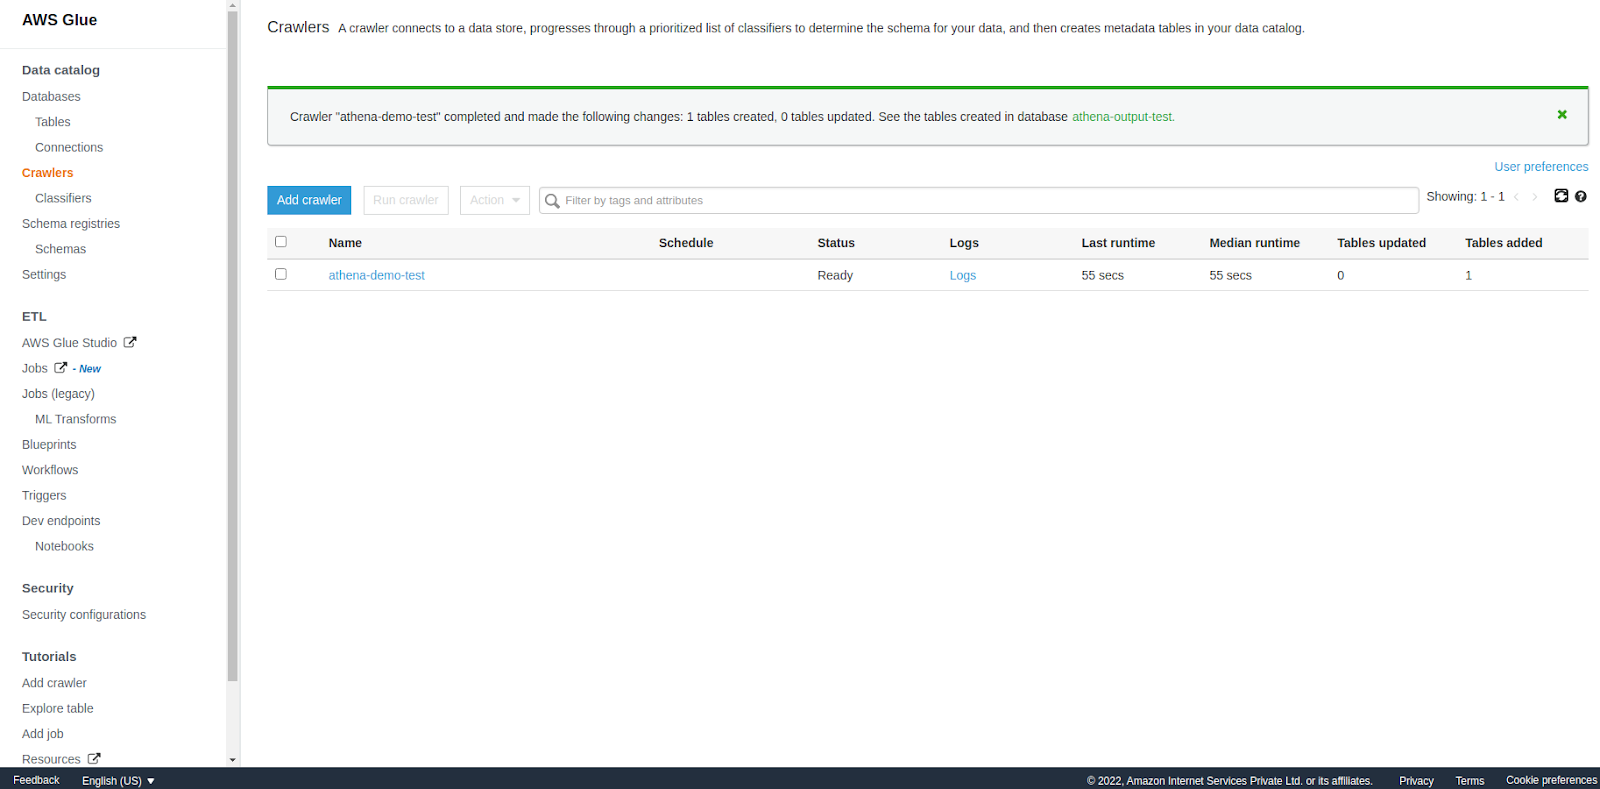Navigate to Connections in the sidebar

pos(69,147)
